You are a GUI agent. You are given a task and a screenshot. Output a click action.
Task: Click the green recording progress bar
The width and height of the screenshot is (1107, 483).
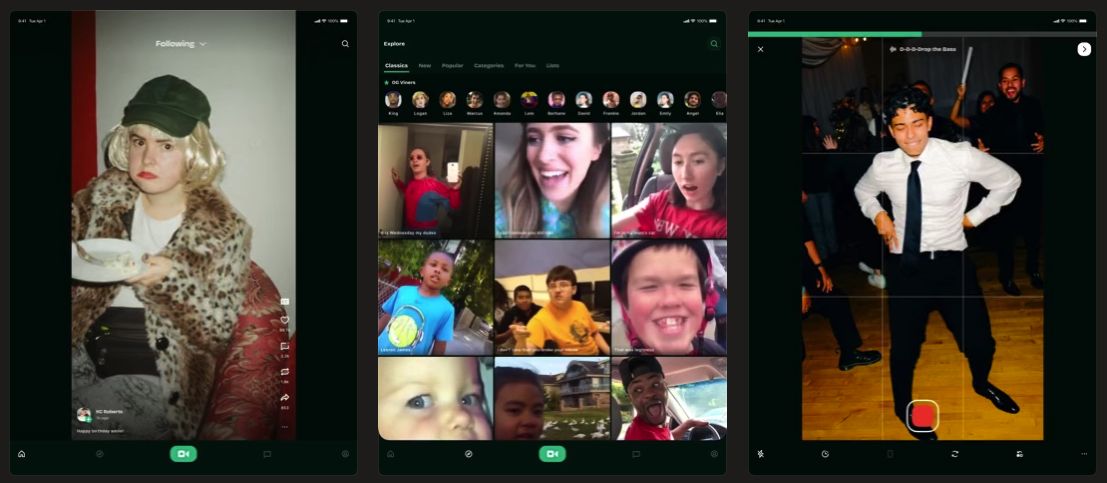835,34
